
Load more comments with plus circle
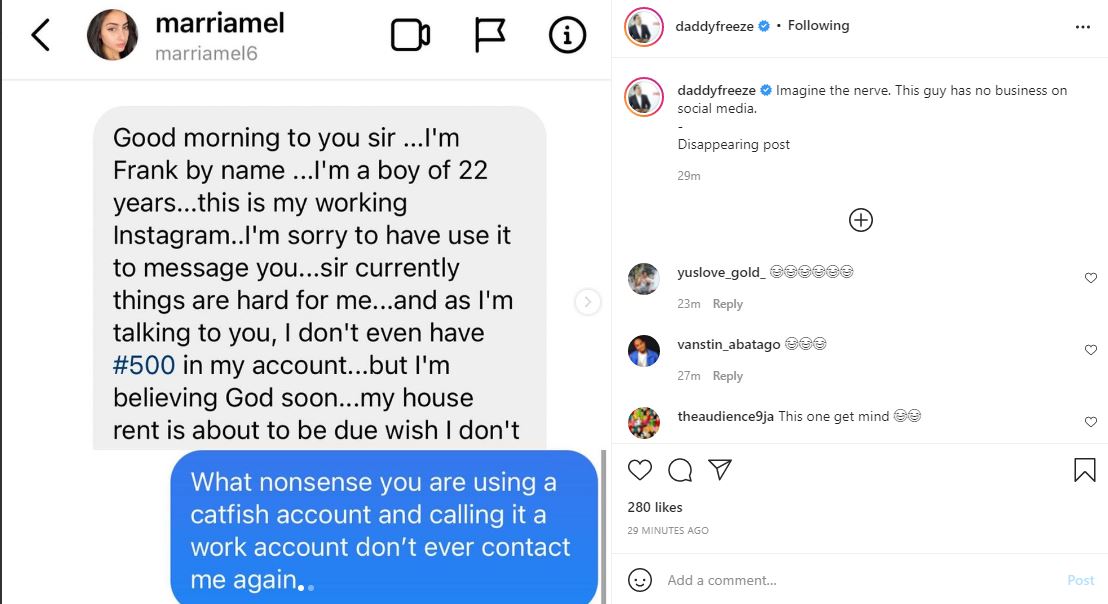pos(861,220)
